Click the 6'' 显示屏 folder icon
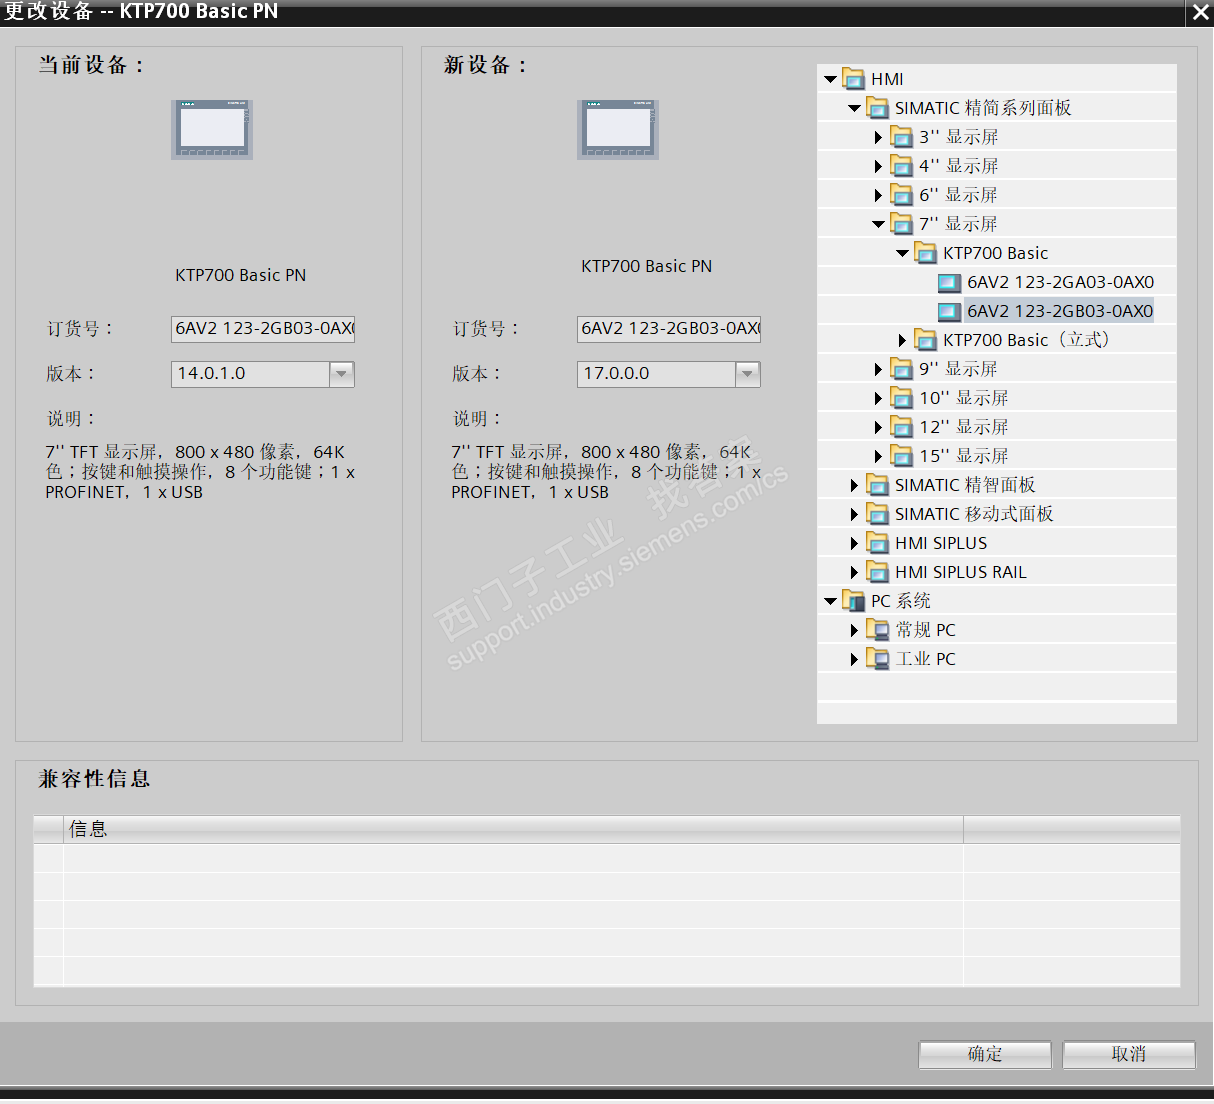The image size is (1214, 1104). (x=901, y=195)
